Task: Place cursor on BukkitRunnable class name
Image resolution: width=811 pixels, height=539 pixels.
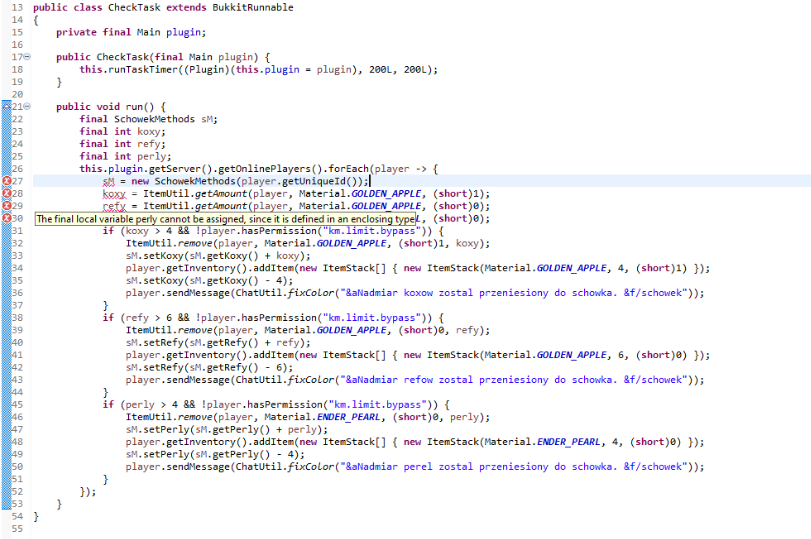Action: [x=253, y=7]
